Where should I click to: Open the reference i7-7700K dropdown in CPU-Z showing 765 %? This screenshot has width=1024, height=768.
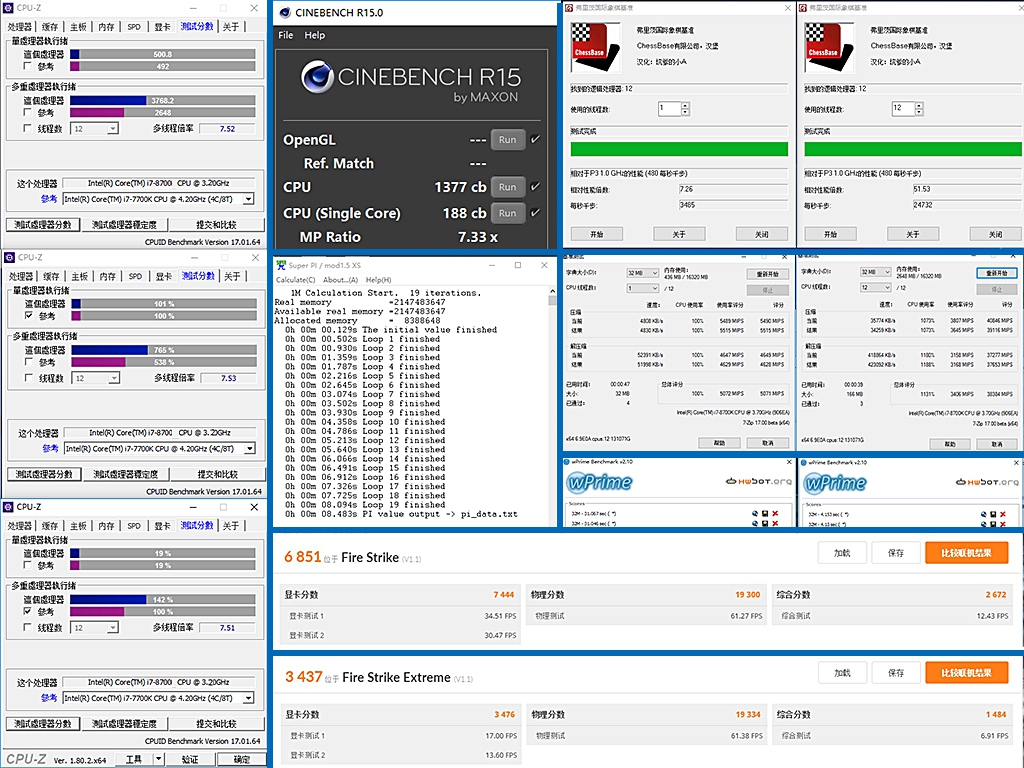tap(249, 449)
